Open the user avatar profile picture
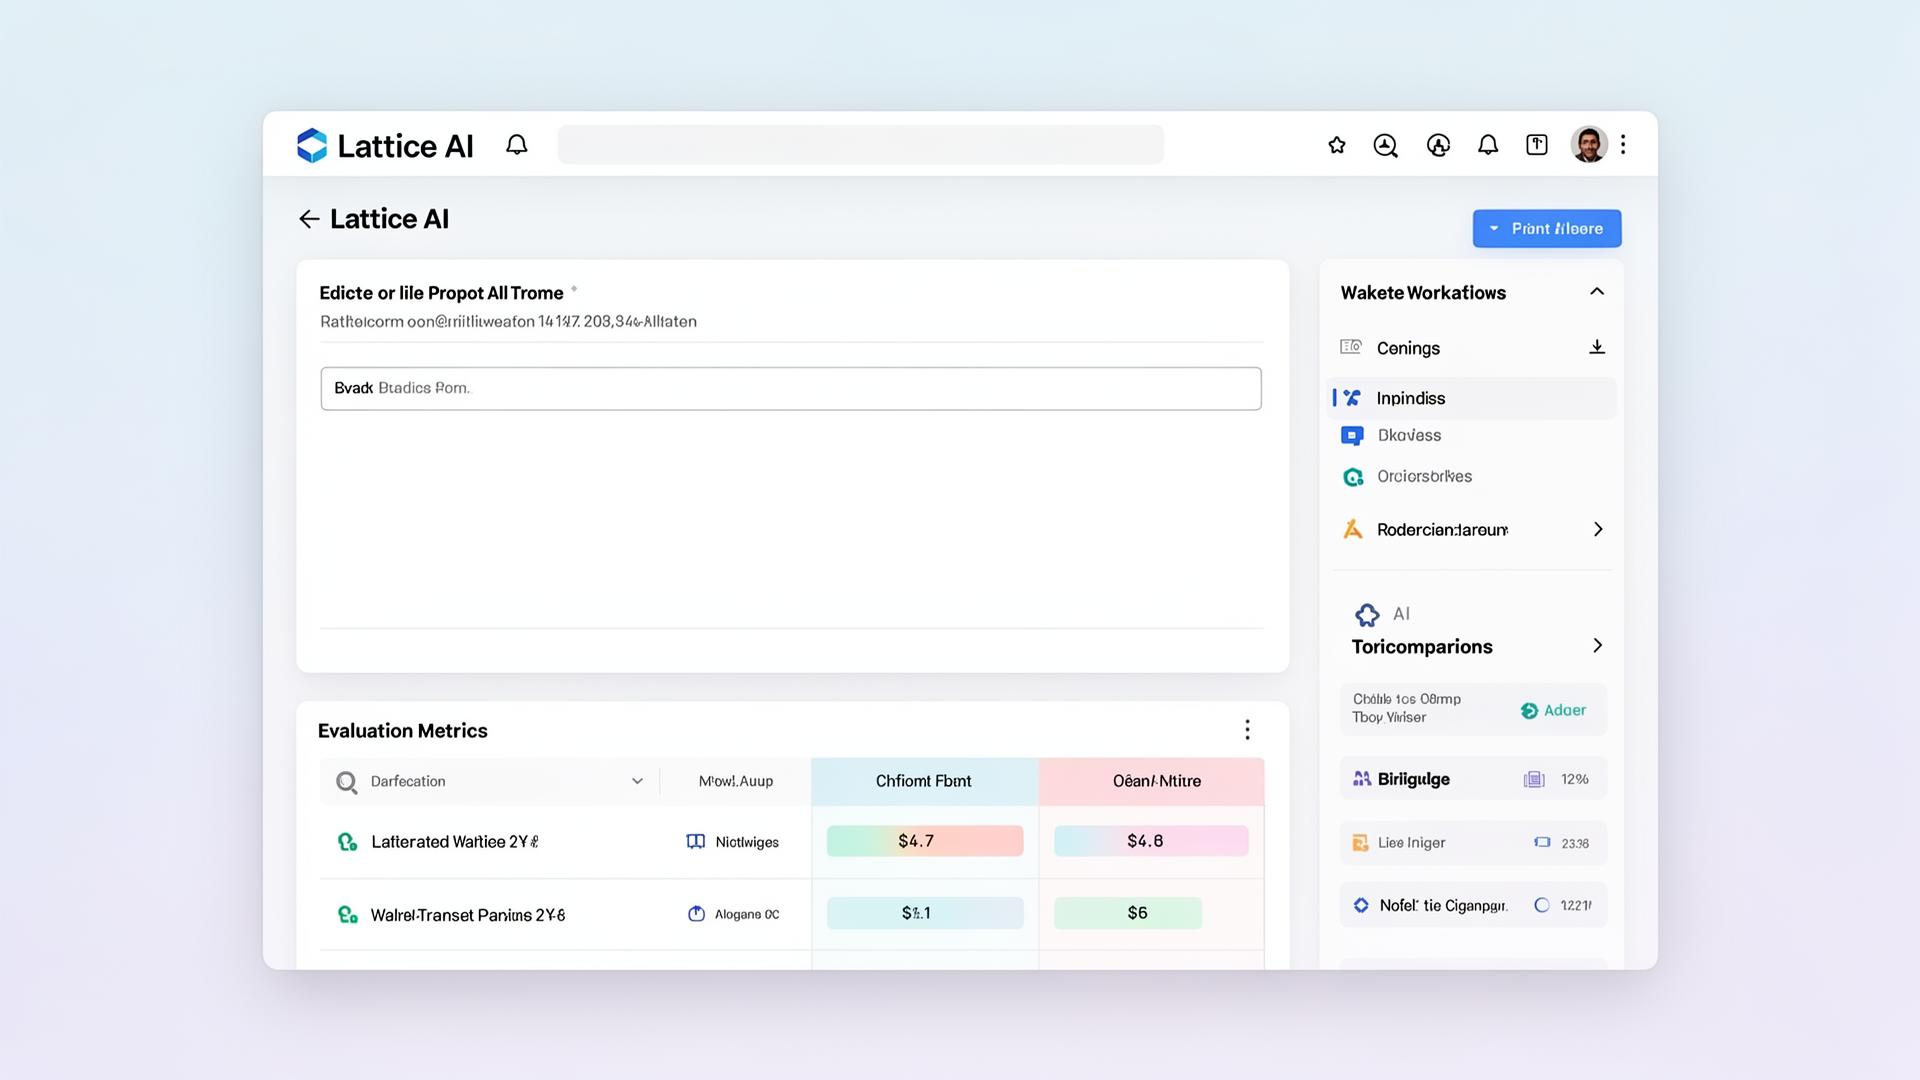 coord(1589,145)
